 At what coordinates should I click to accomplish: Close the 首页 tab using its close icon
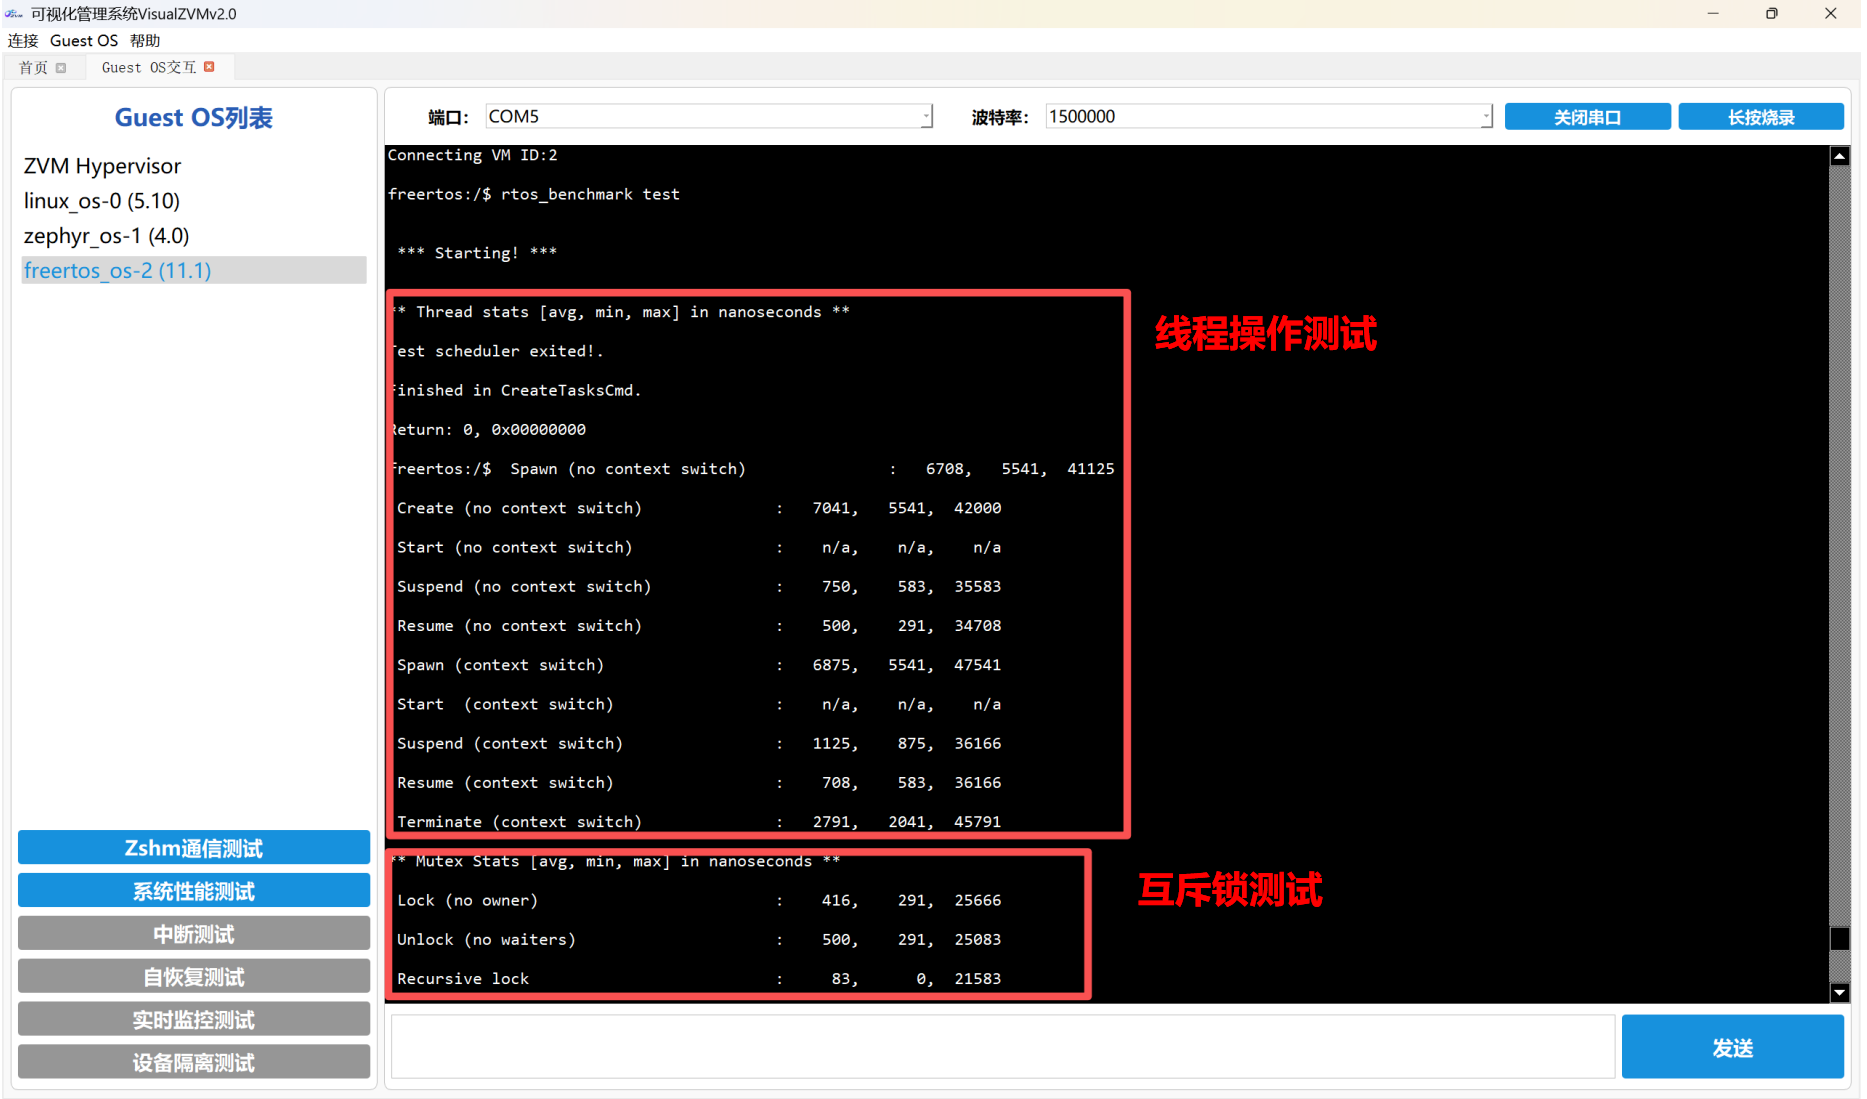[61, 68]
